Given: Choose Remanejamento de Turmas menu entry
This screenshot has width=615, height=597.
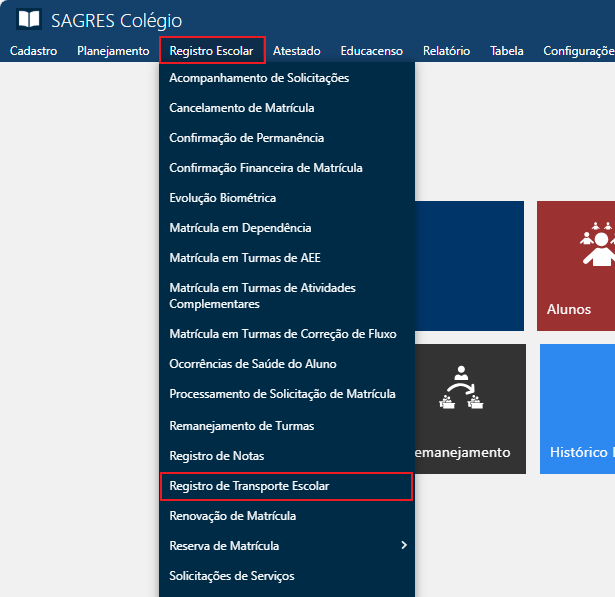Looking at the screenshot, I should pos(242,426).
